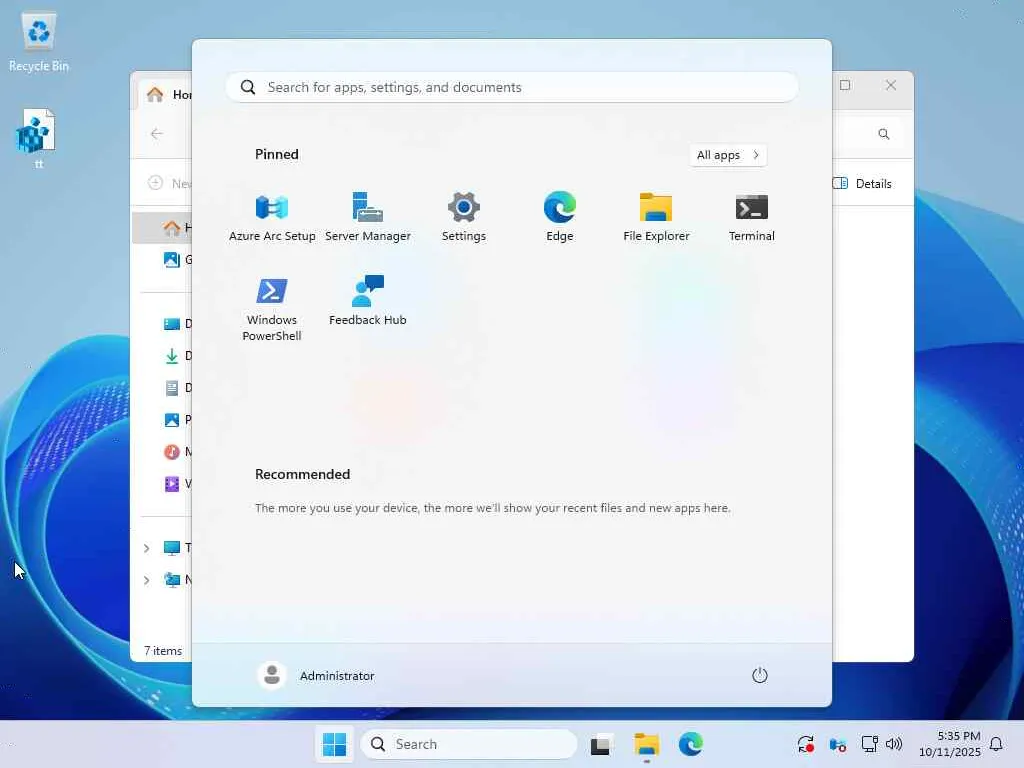Click Details pane button in File Explorer
The width and height of the screenshot is (1024, 768).
click(862, 184)
